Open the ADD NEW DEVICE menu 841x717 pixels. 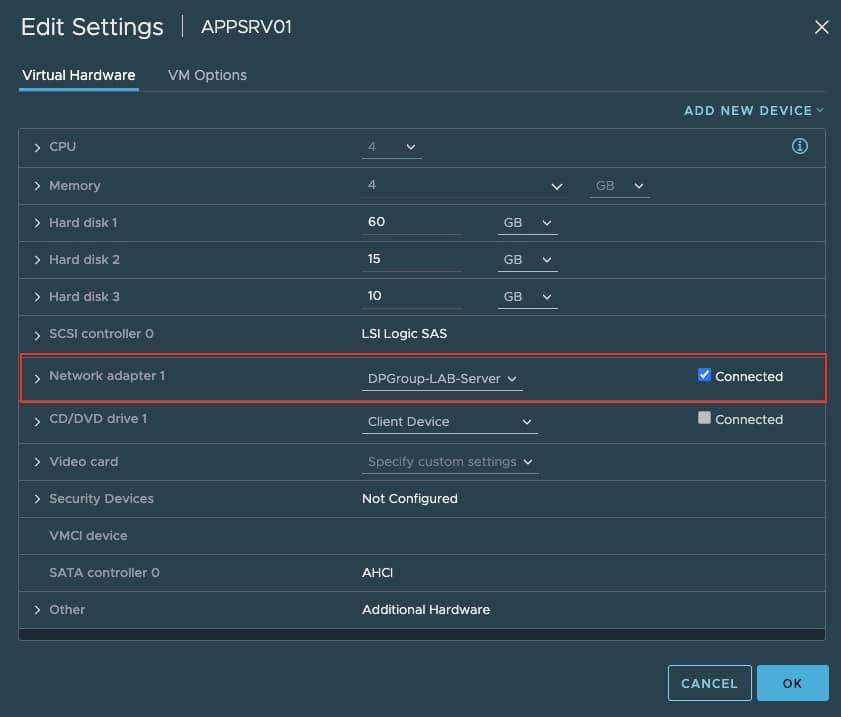pyautogui.click(x=753, y=110)
